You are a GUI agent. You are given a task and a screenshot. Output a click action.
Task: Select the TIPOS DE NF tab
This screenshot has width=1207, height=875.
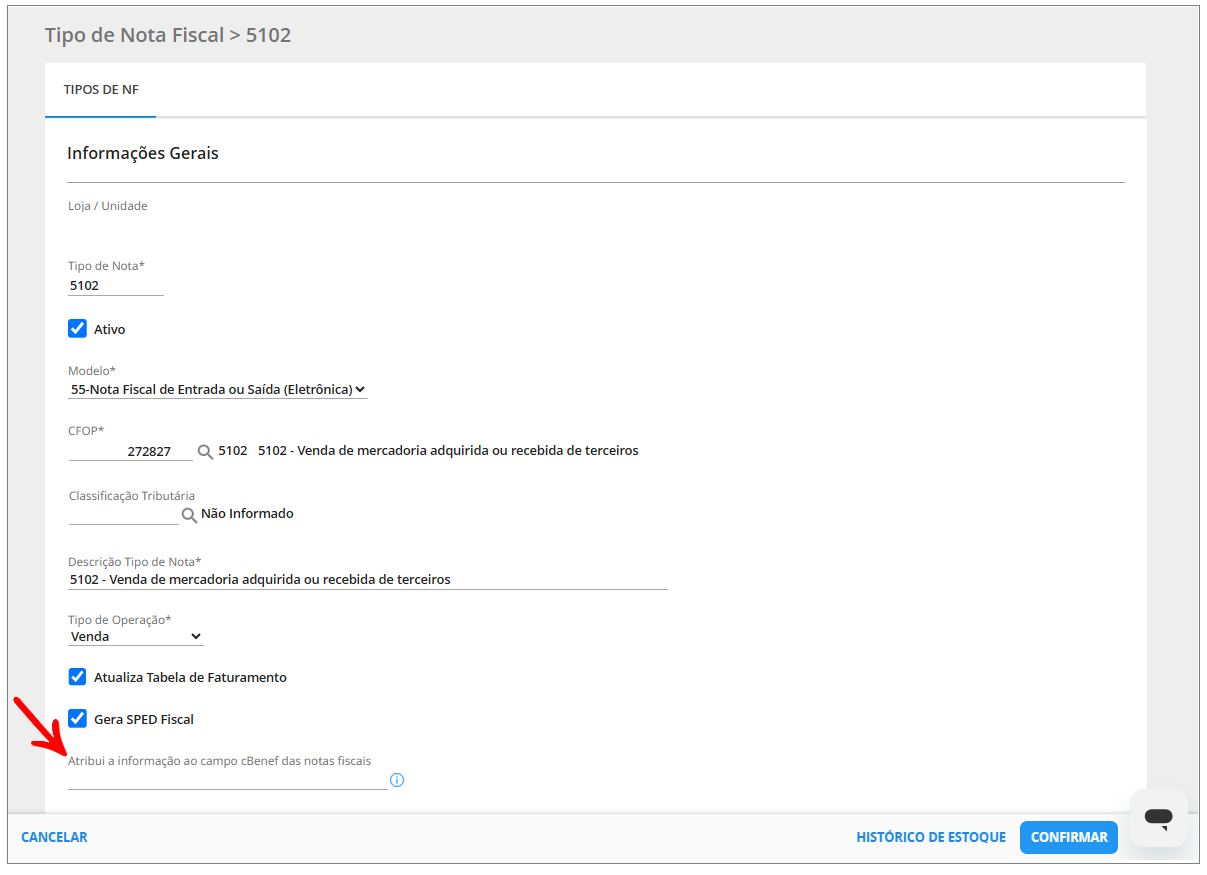tap(101, 90)
